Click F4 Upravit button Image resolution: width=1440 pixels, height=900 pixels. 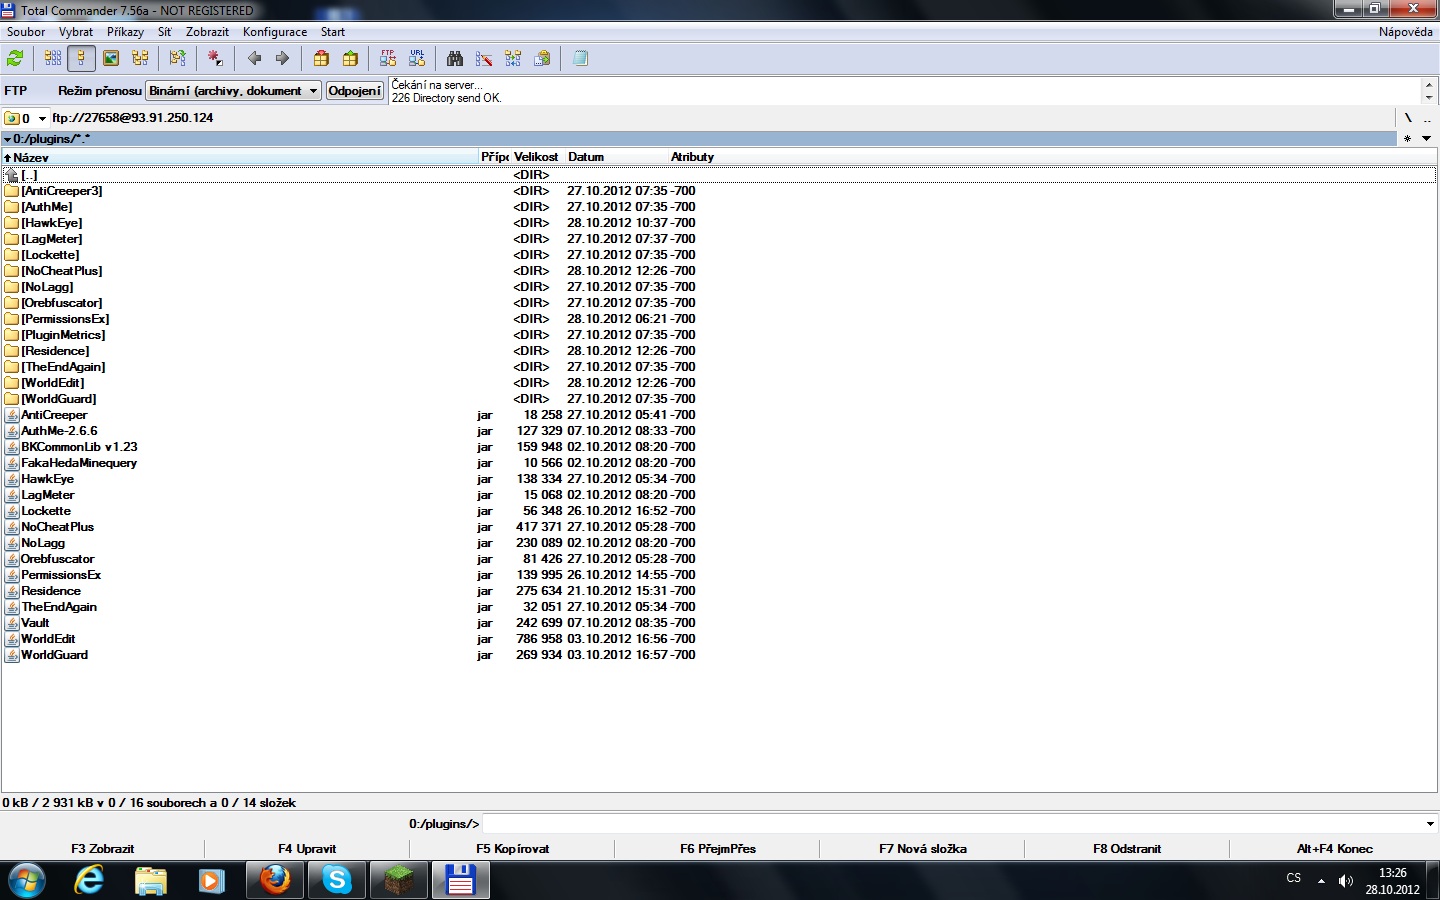pos(307,849)
